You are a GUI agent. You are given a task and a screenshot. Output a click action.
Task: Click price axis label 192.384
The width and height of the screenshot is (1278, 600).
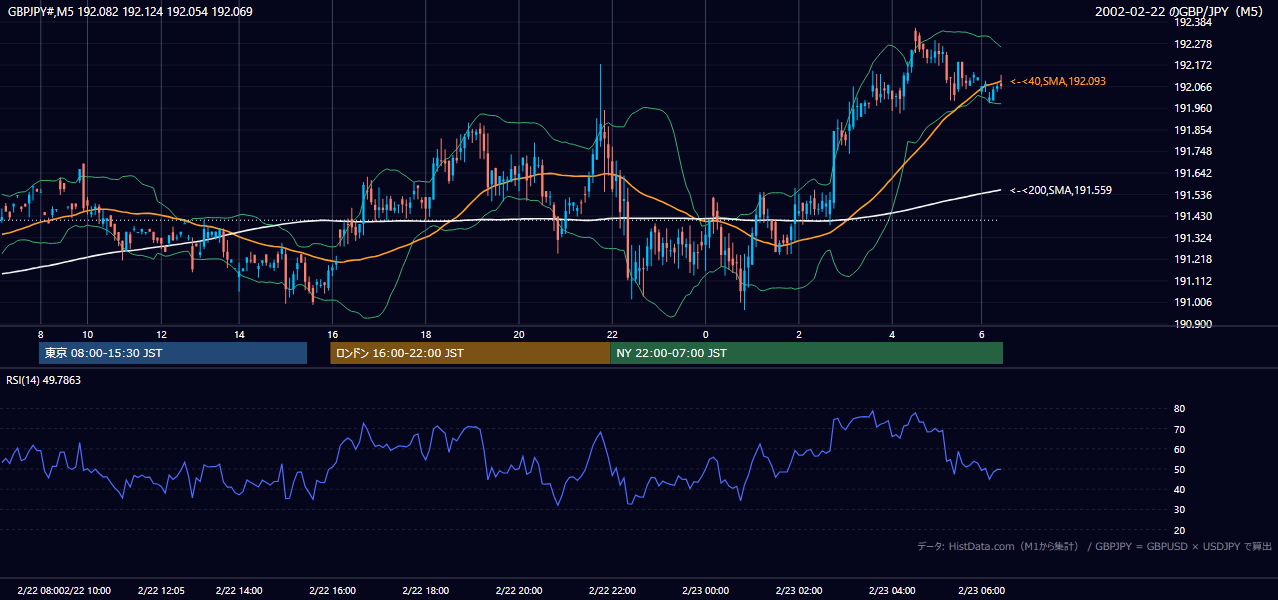click(1193, 22)
